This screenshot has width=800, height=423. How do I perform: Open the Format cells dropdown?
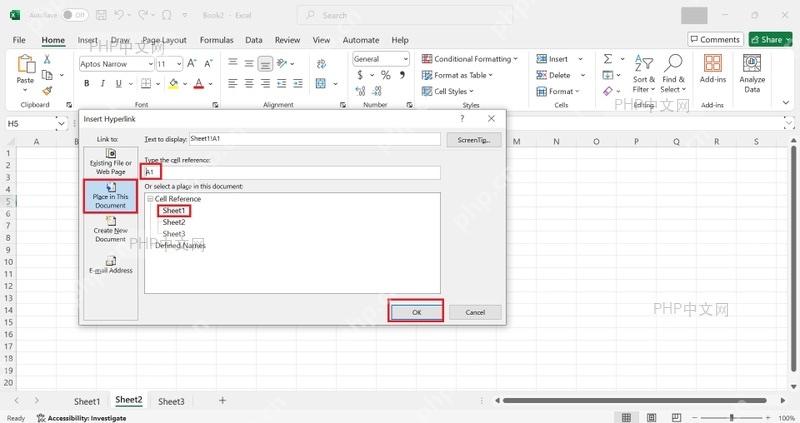click(558, 91)
